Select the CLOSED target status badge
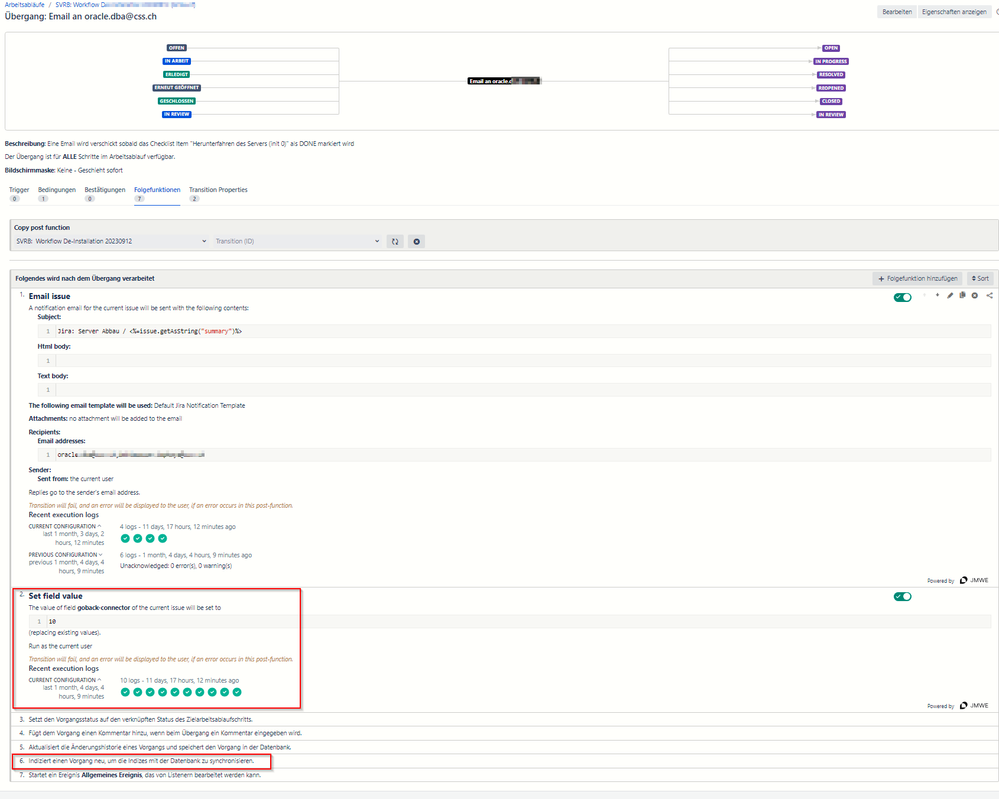The width and height of the screenshot is (999, 799). tap(831, 101)
